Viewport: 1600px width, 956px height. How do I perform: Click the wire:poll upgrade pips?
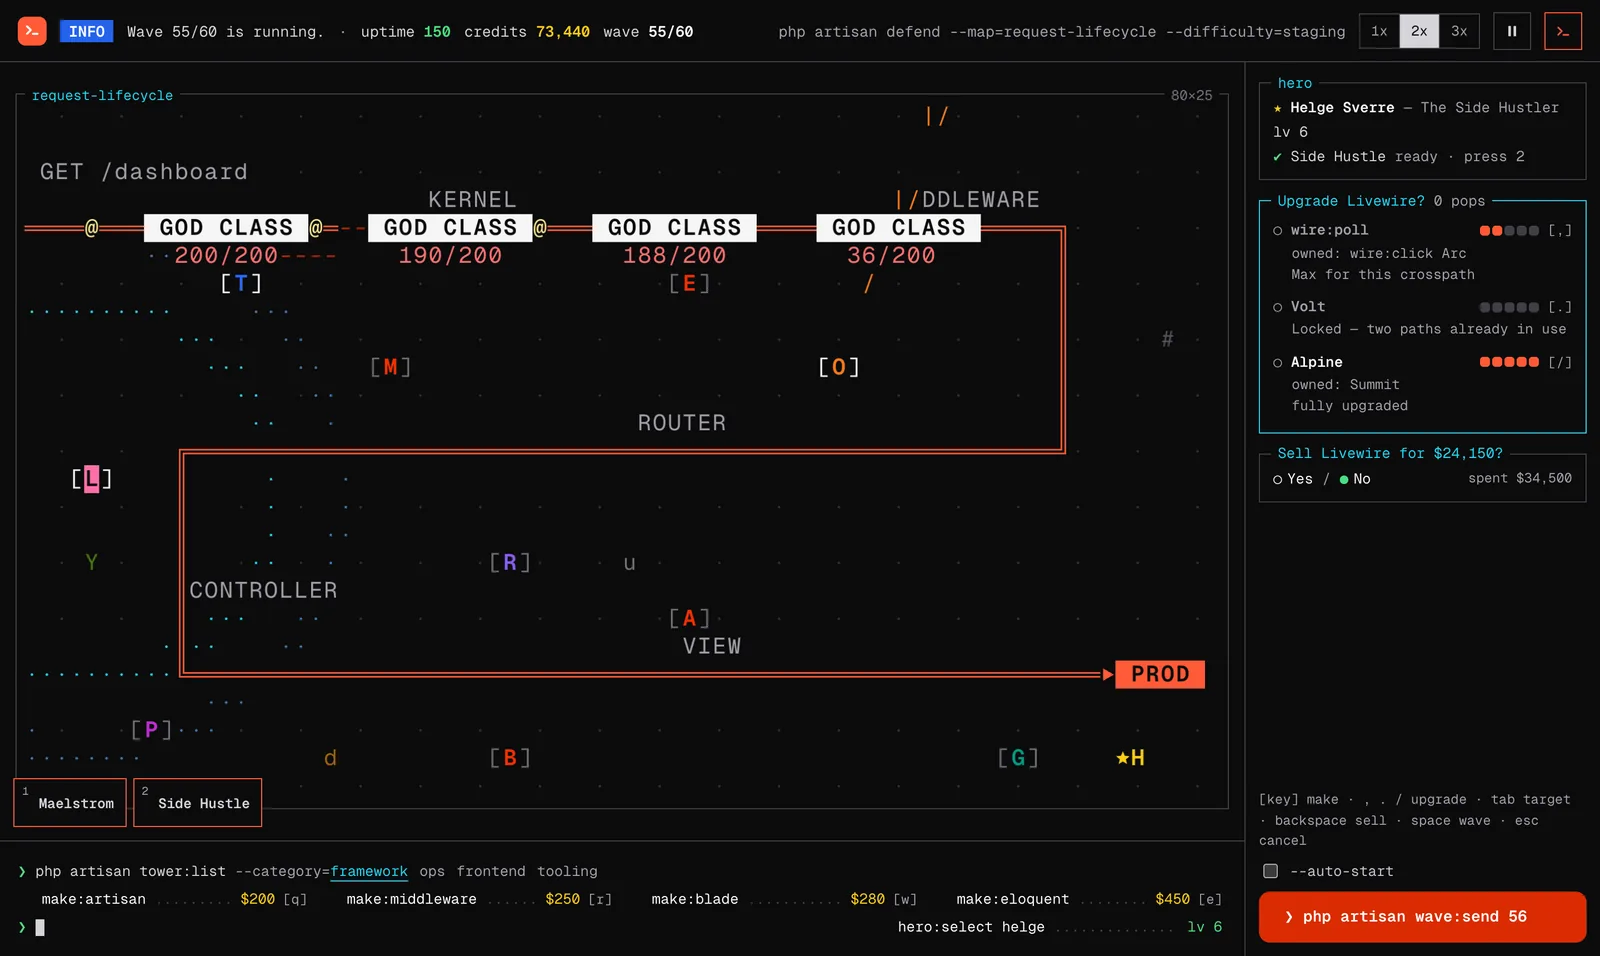(1509, 231)
